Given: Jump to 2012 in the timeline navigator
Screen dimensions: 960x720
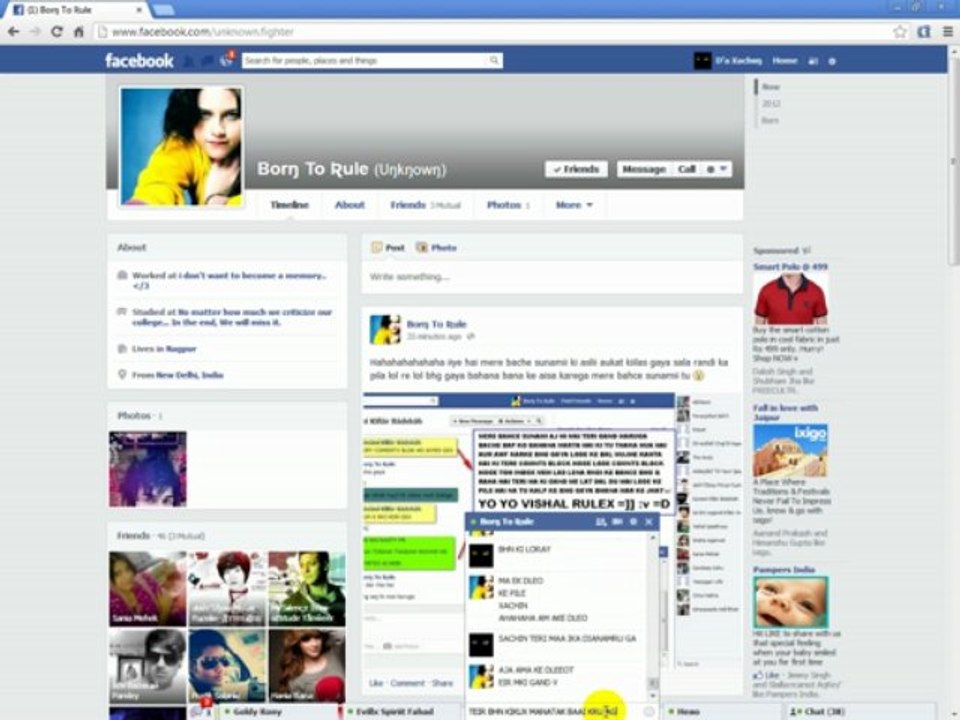Looking at the screenshot, I should coord(771,103).
